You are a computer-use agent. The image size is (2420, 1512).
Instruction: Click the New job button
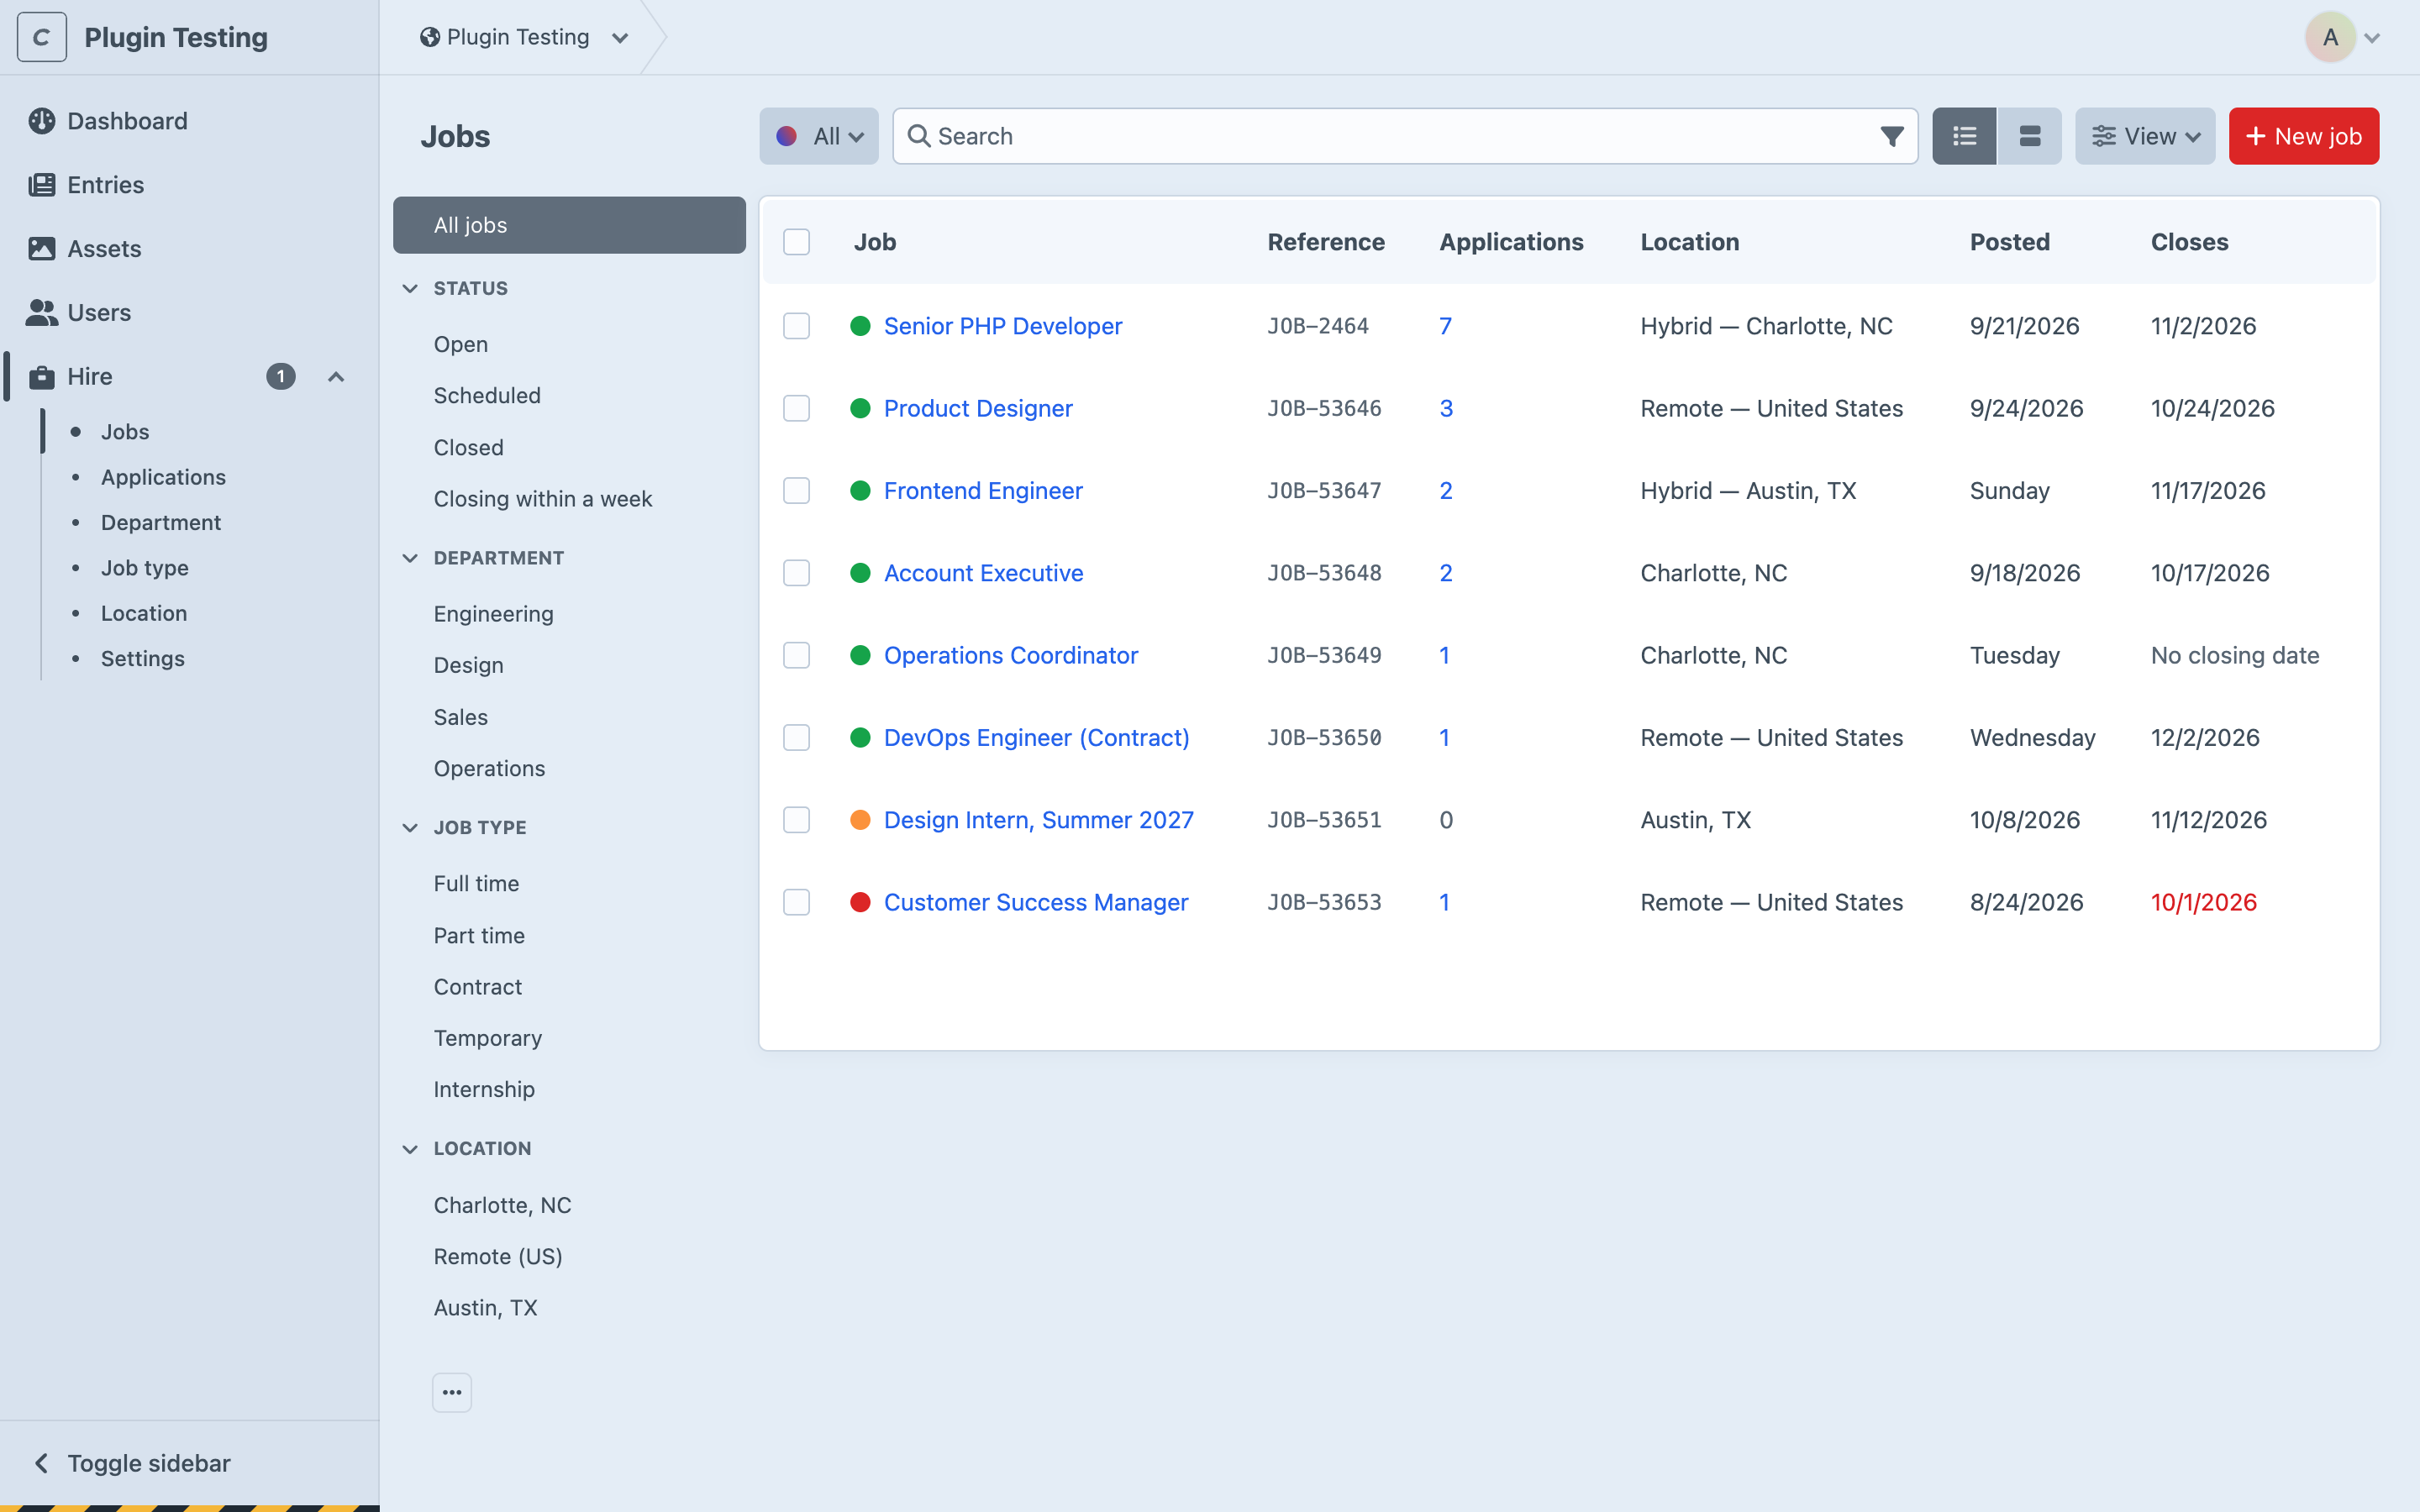[x=2304, y=136]
